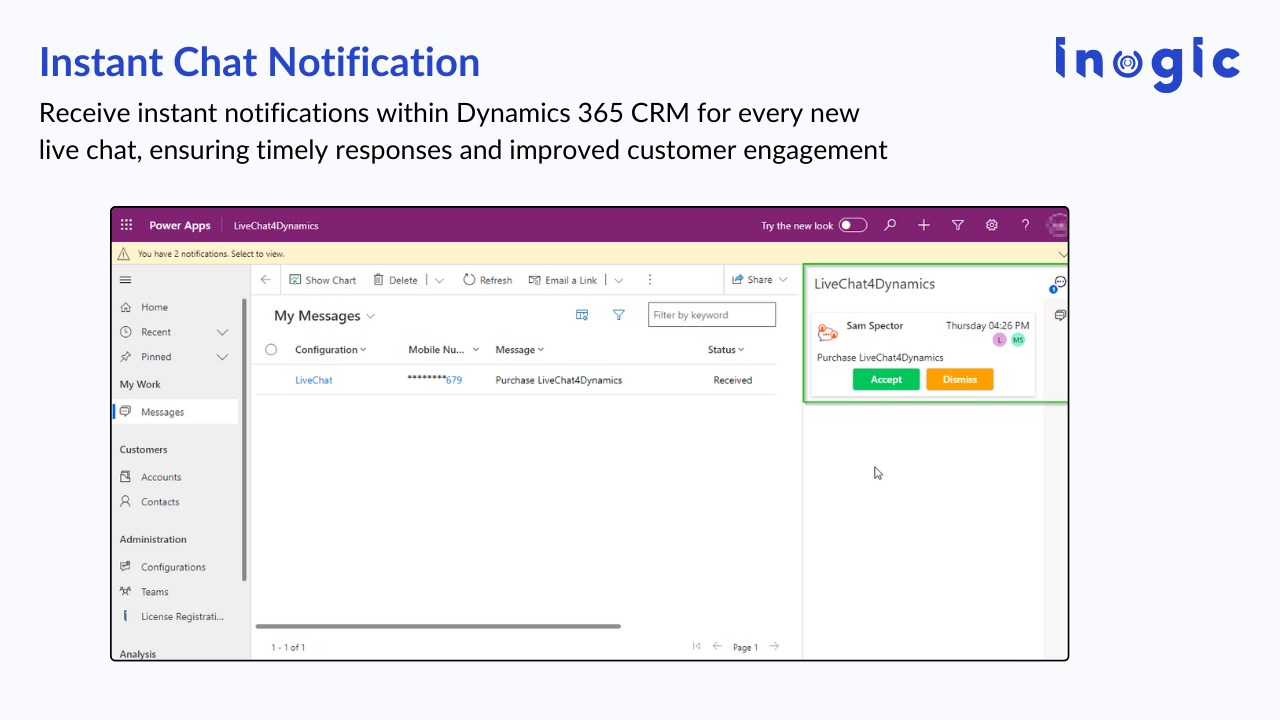Open the Status column header menu
This screenshot has width=1280, height=720.
(726, 350)
